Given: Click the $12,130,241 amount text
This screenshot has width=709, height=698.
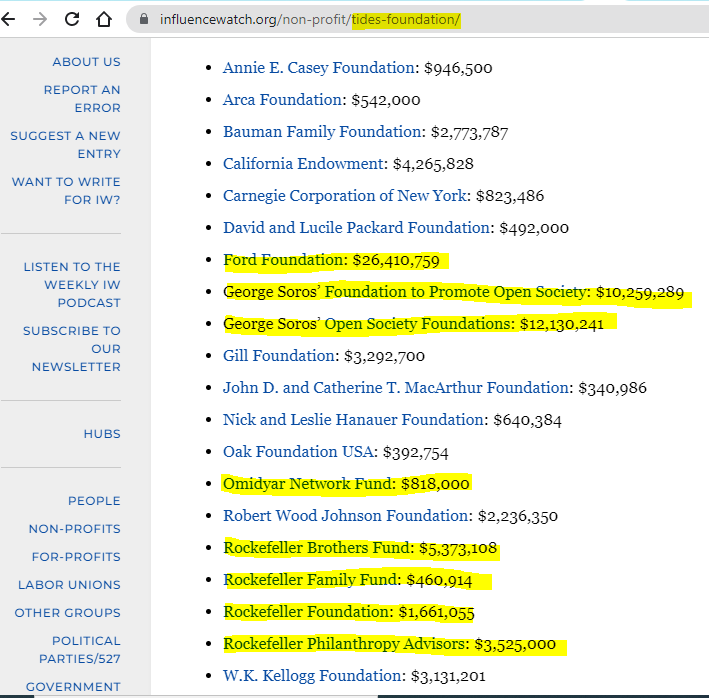Looking at the screenshot, I should [x=562, y=325].
